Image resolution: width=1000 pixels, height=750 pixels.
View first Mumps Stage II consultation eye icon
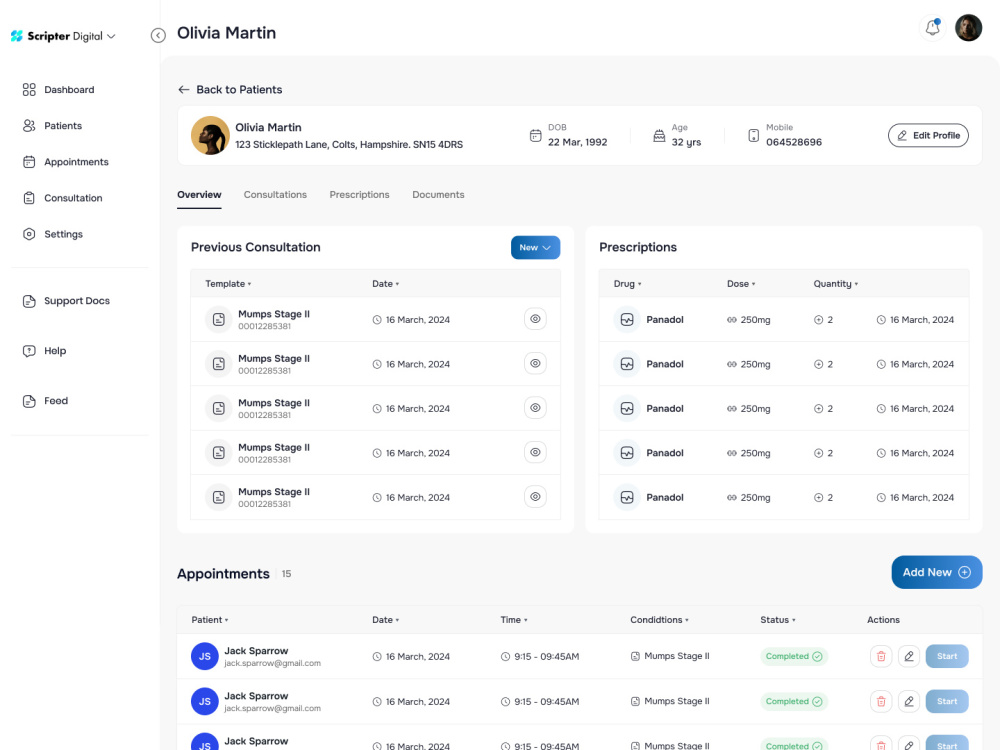(x=535, y=319)
